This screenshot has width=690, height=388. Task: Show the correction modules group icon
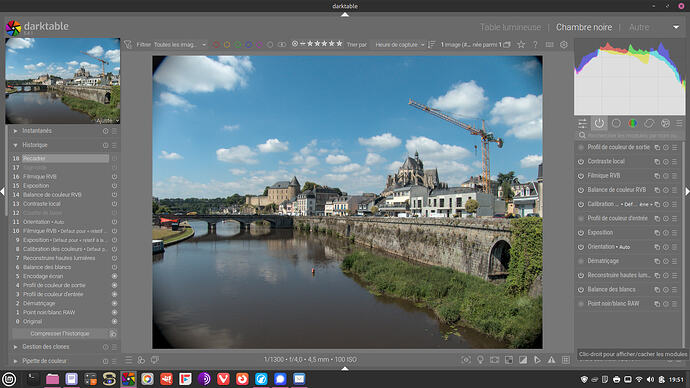pyautogui.click(x=649, y=124)
